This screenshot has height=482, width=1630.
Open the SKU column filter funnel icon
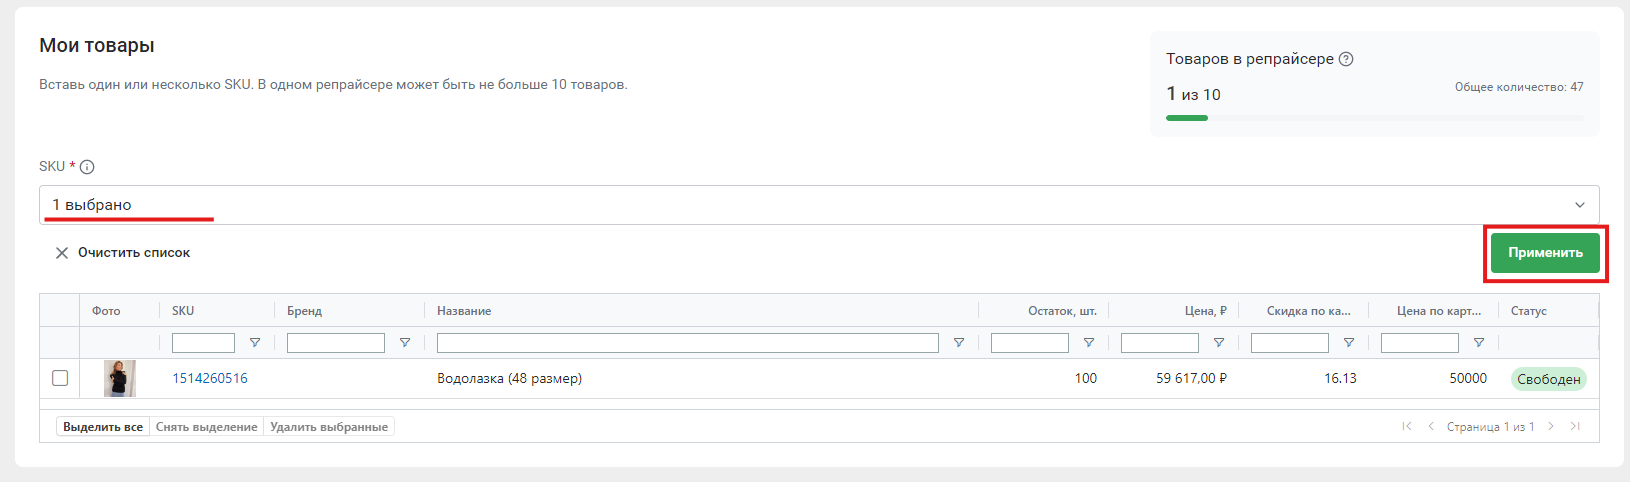(255, 343)
